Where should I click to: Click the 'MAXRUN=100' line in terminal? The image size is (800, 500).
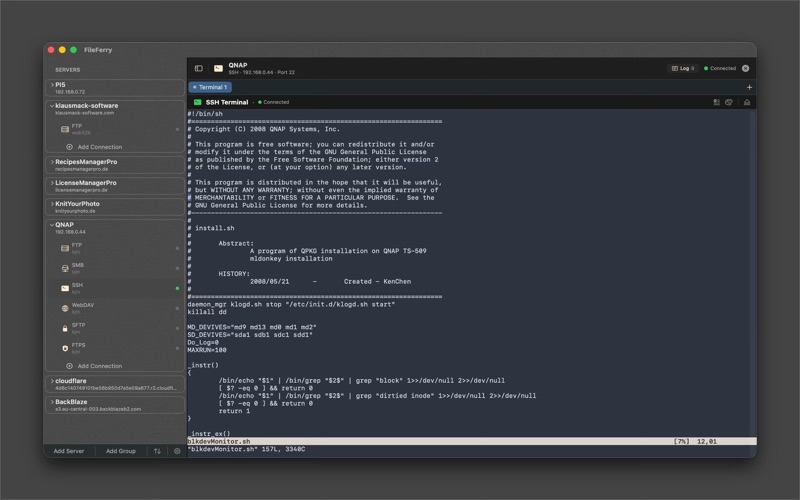[x=207, y=350]
